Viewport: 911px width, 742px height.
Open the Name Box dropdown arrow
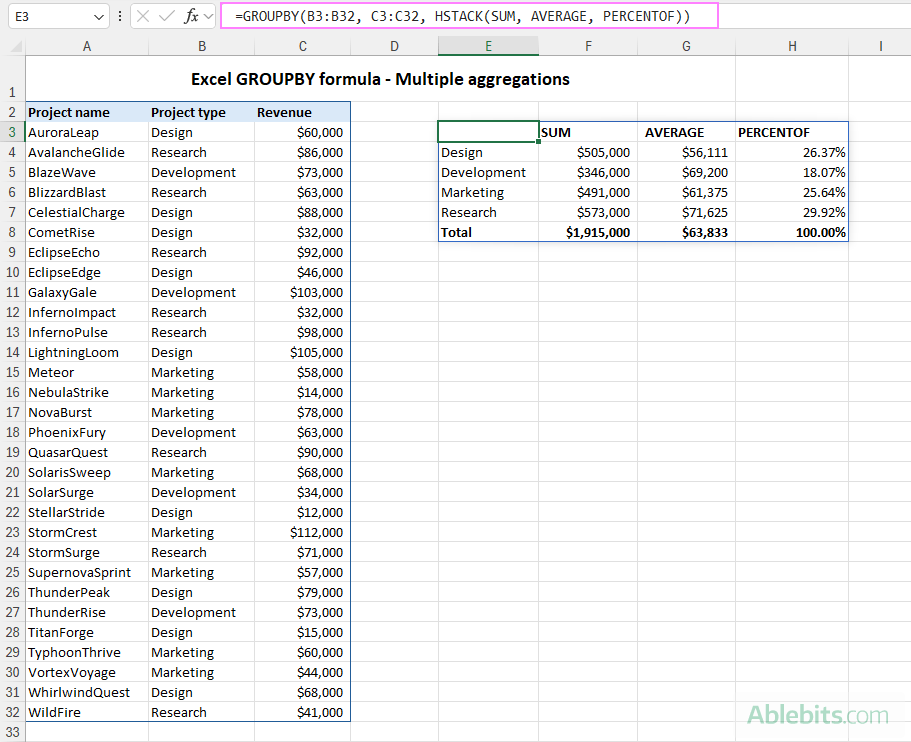pos(97,15)
